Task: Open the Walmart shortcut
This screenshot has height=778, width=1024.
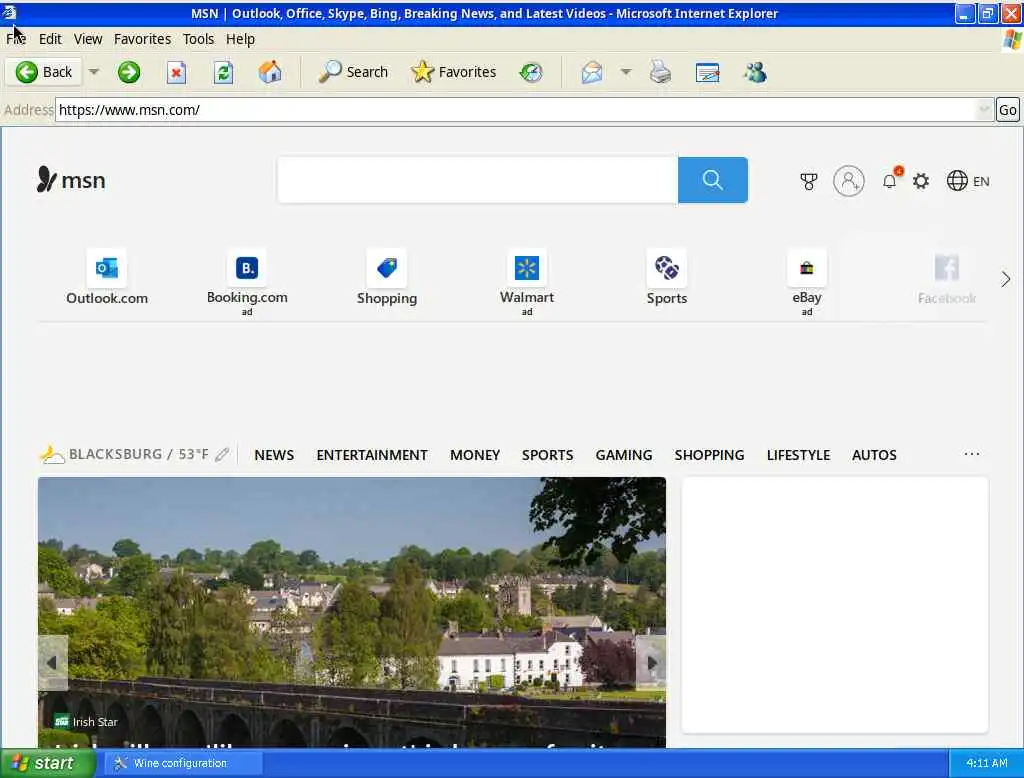Action: coord(527,282)
